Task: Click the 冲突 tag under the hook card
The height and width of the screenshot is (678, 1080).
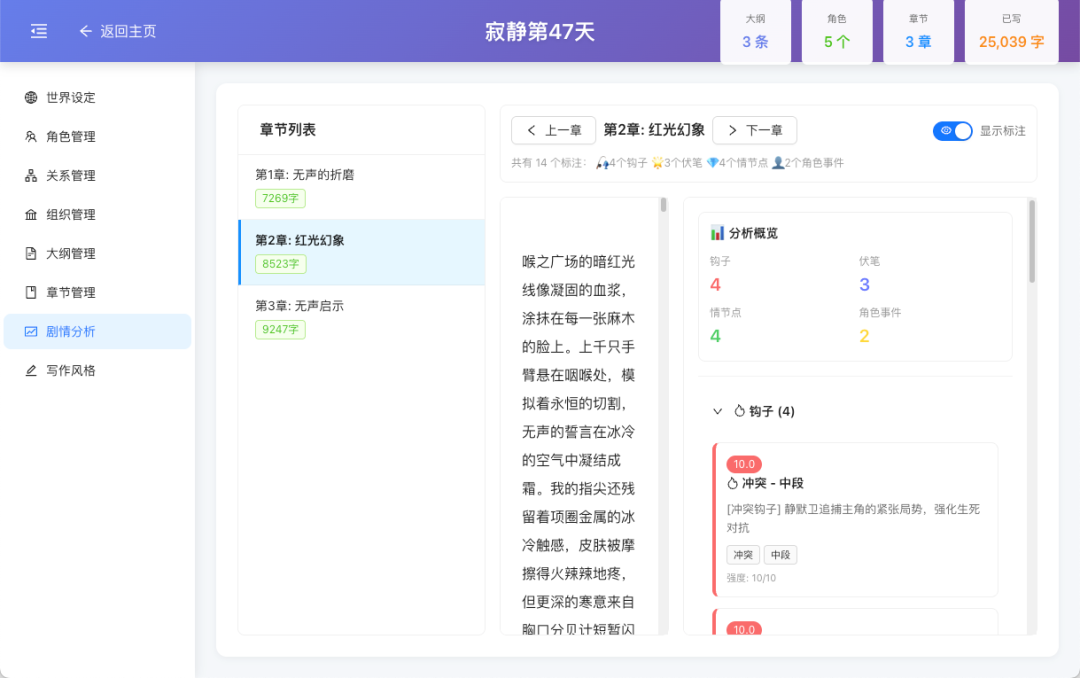Action: [x=742, y=554]
